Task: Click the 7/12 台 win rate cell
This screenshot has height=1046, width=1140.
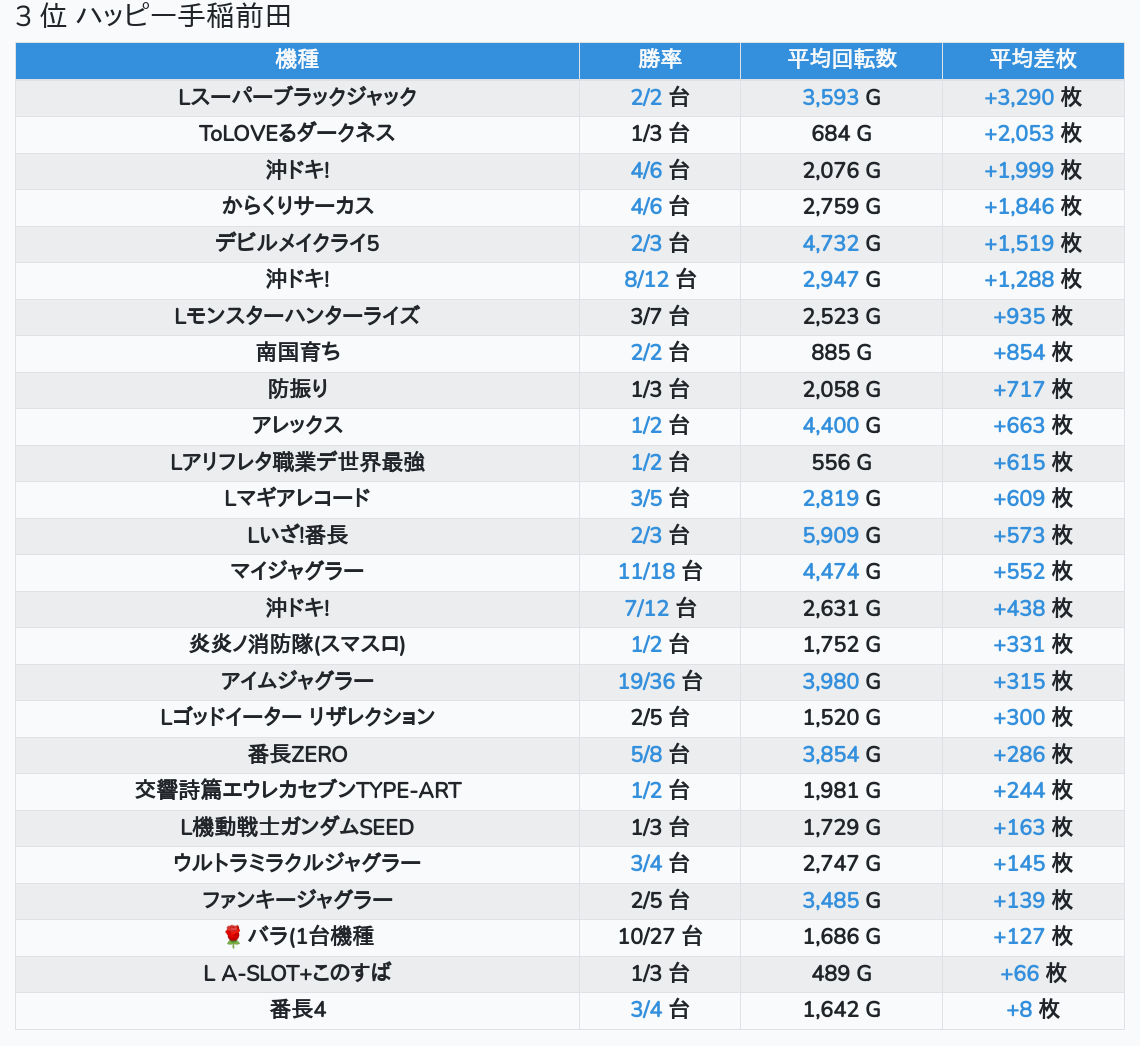Action: [659, 608]
